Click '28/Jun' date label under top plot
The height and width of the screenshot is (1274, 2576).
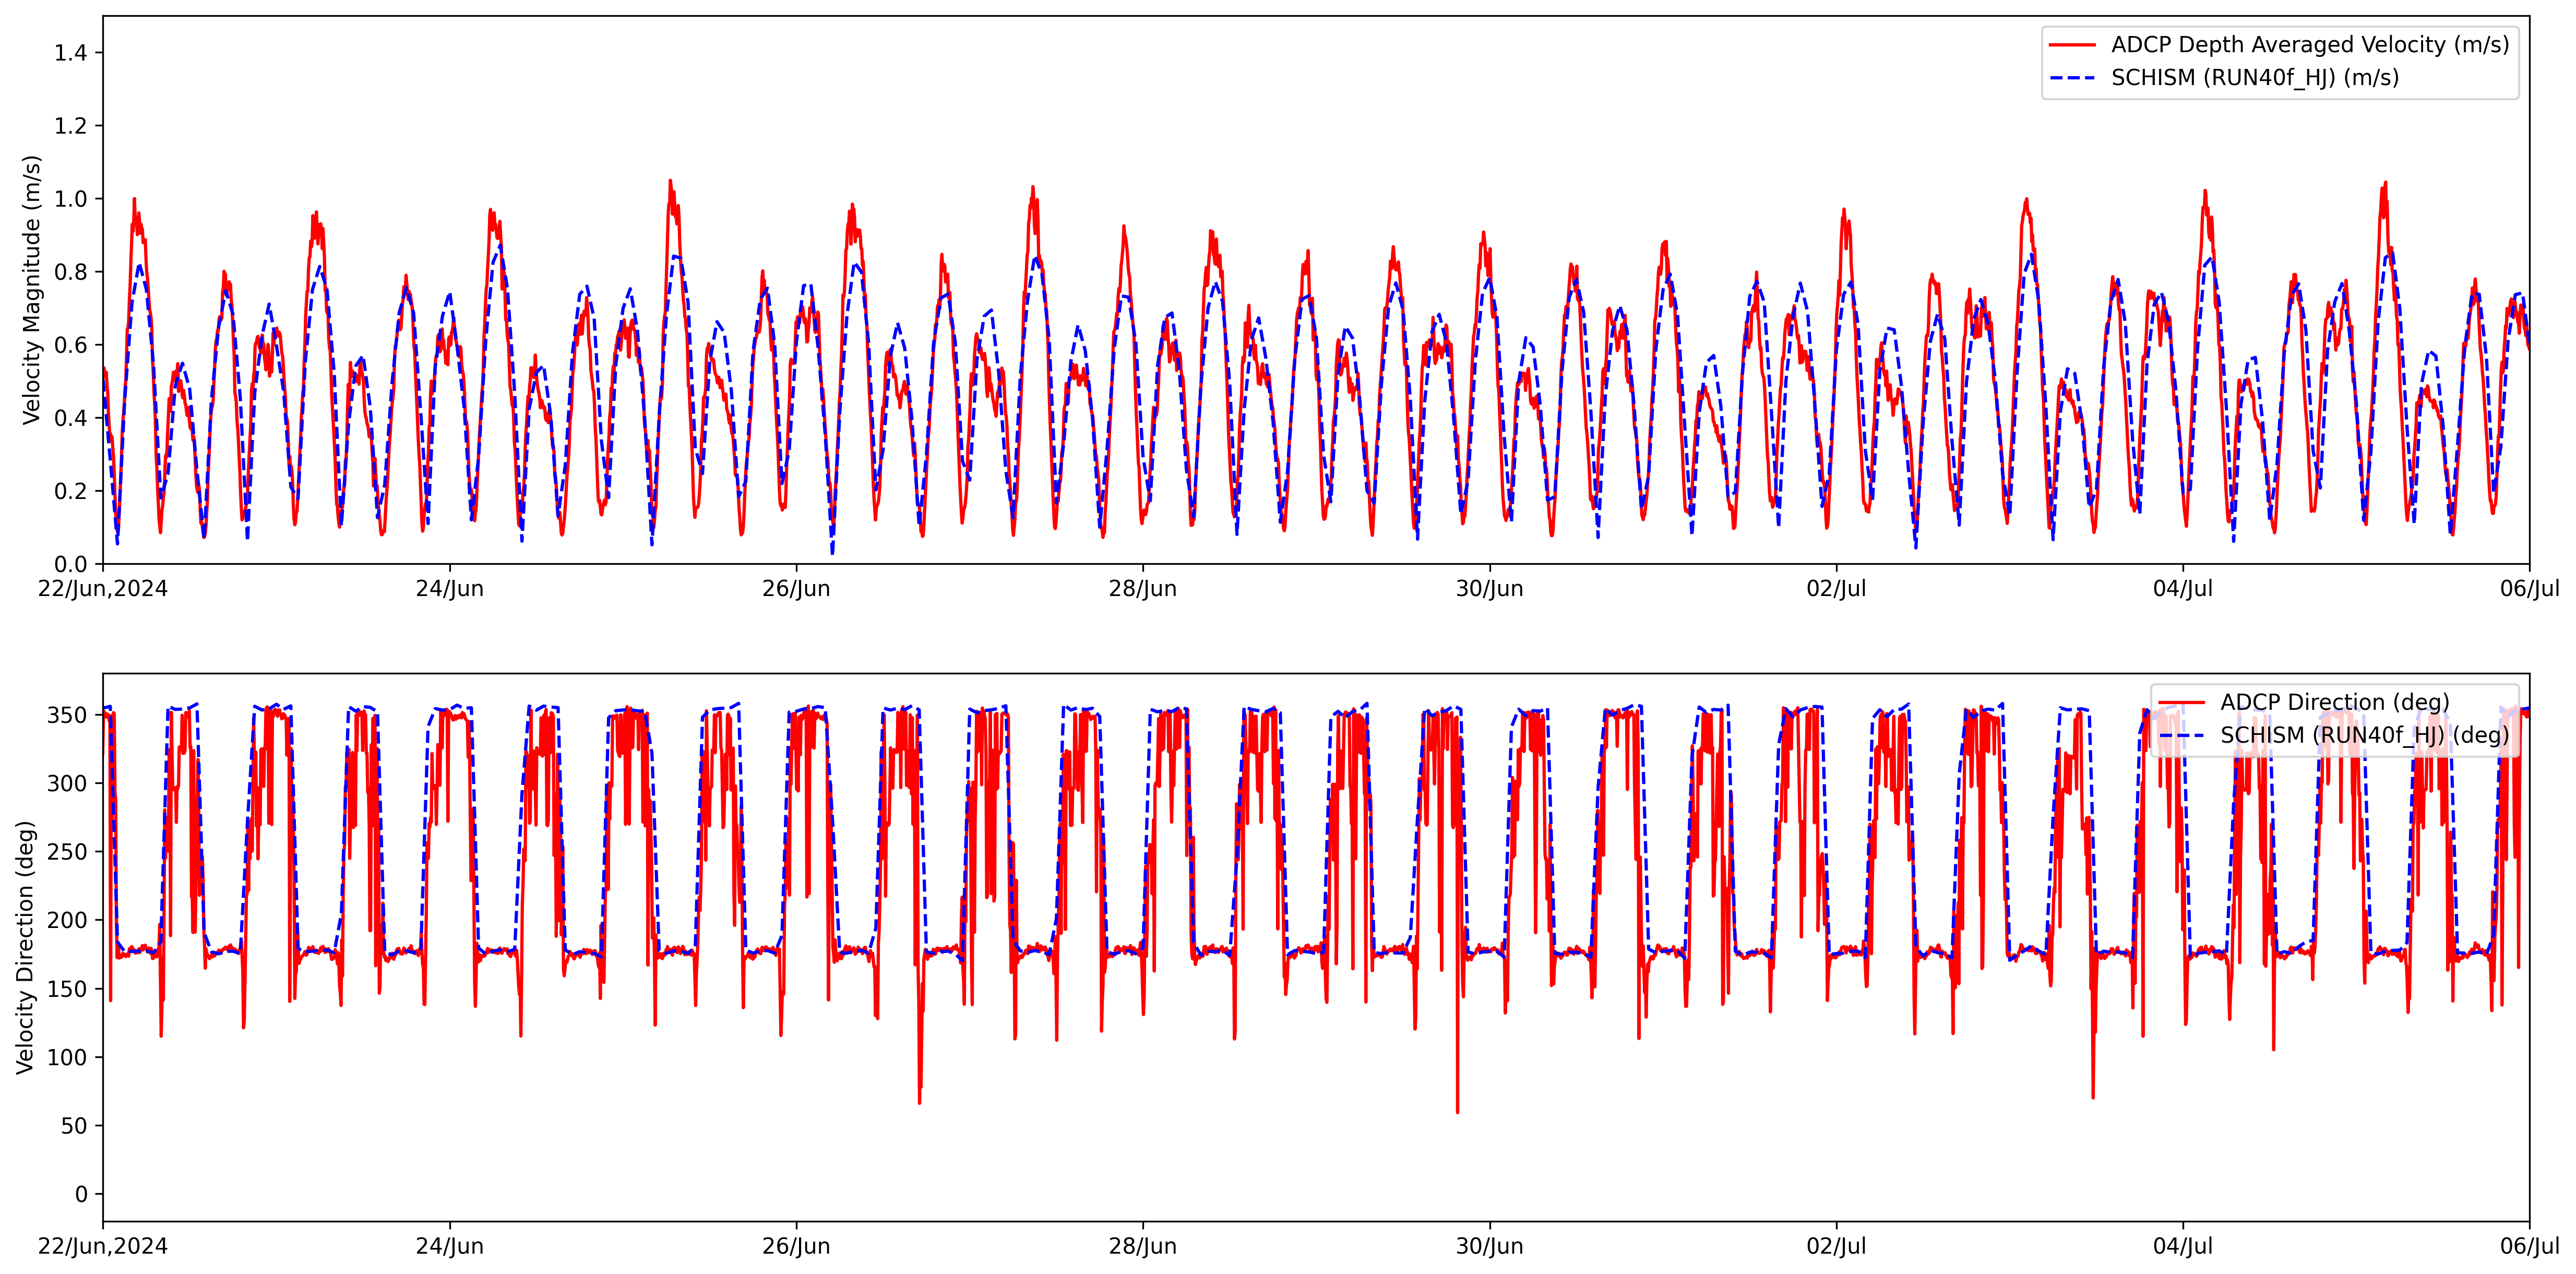tap(1142, 589)
